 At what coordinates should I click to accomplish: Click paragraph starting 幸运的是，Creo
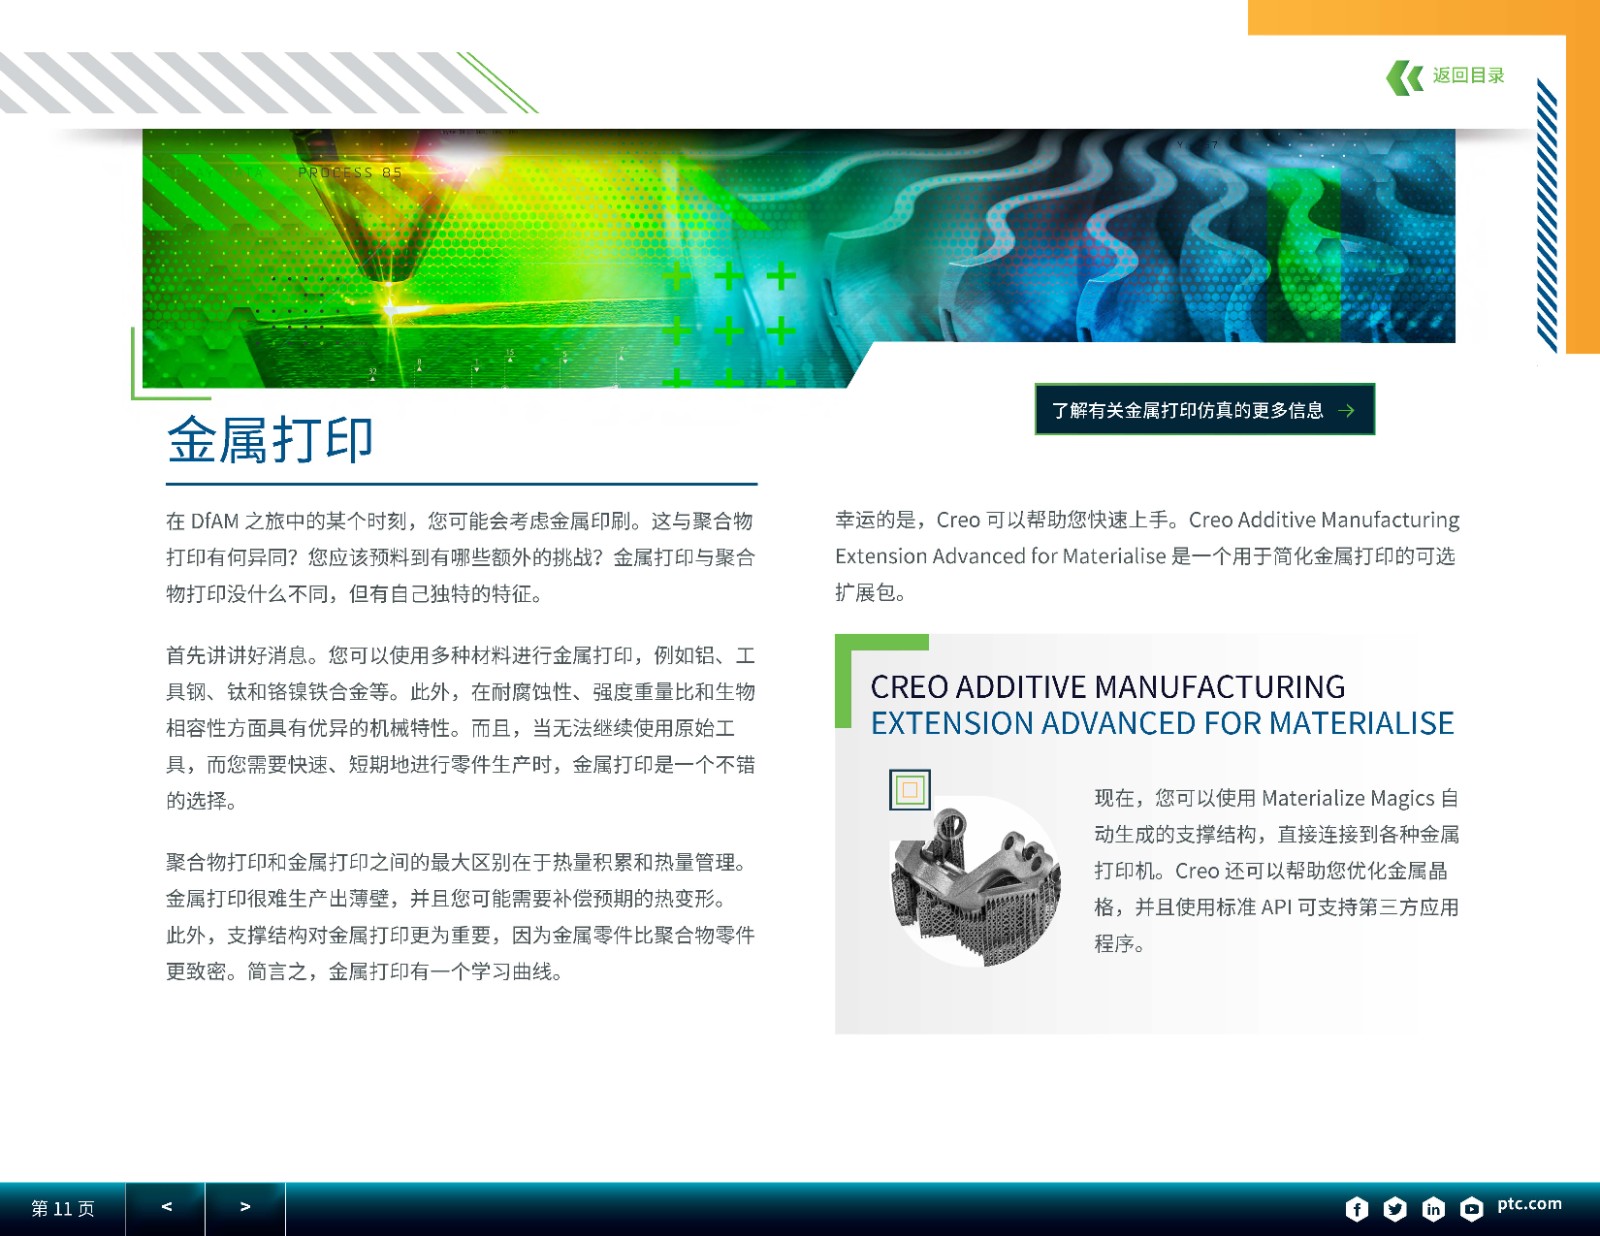tap(1147, 556)
